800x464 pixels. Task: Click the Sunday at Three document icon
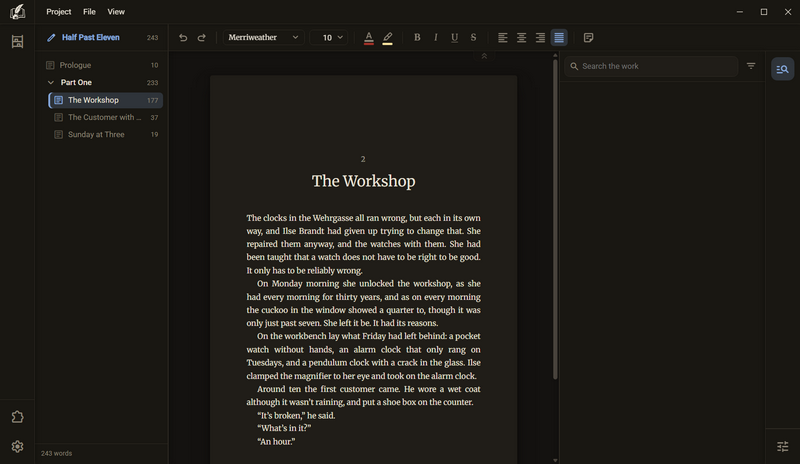point(59,134)
